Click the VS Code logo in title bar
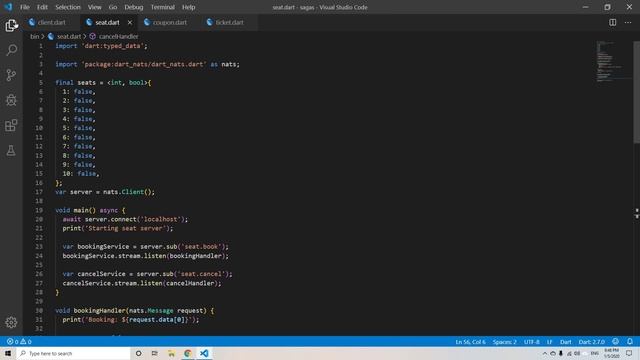Image resolution: width=640 pixels, height=360 pixels. (8, 7)
